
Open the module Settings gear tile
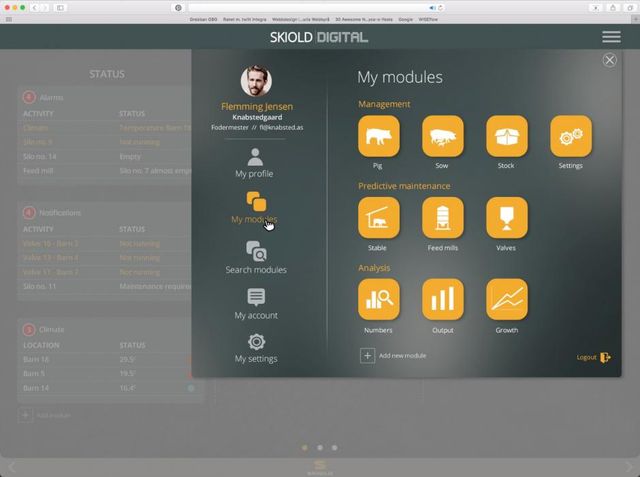point(570,136)
